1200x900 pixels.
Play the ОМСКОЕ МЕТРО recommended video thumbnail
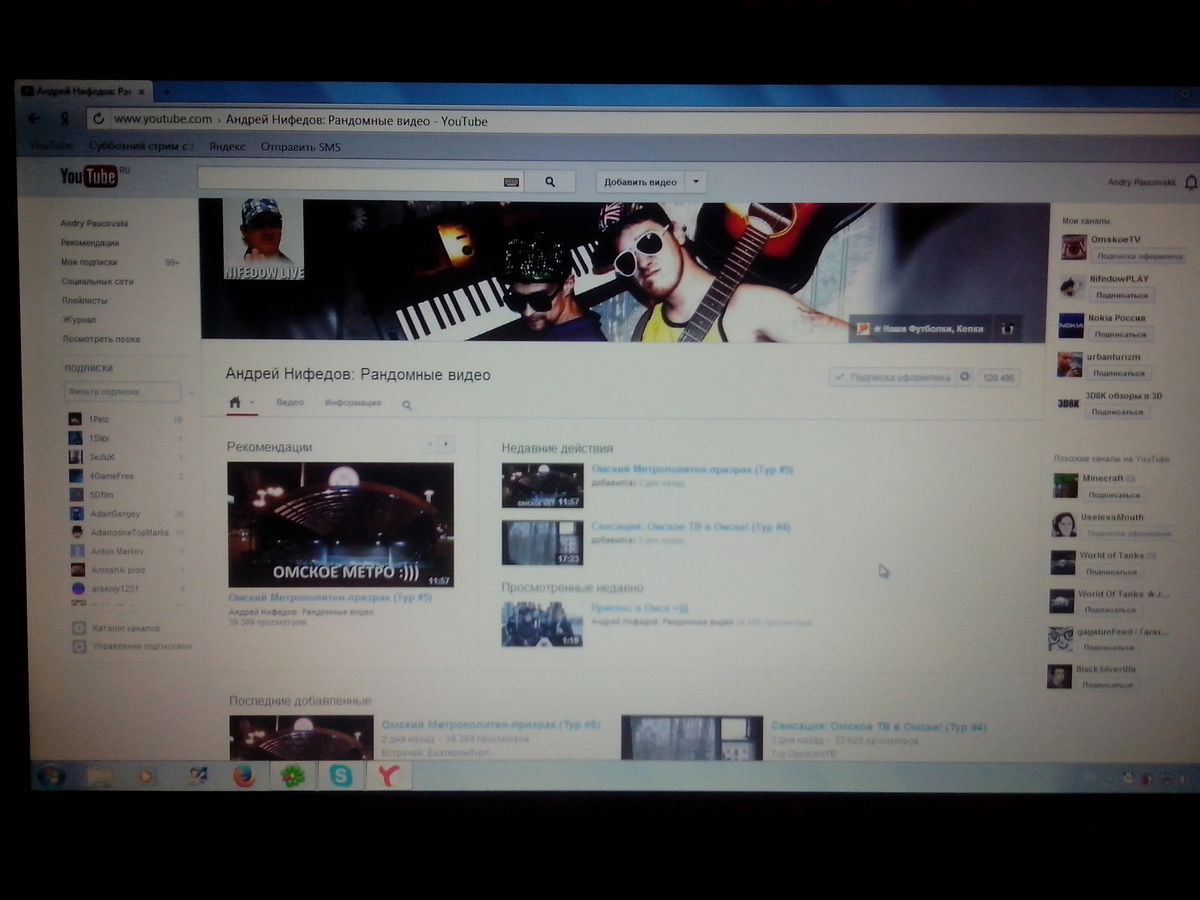340,524
